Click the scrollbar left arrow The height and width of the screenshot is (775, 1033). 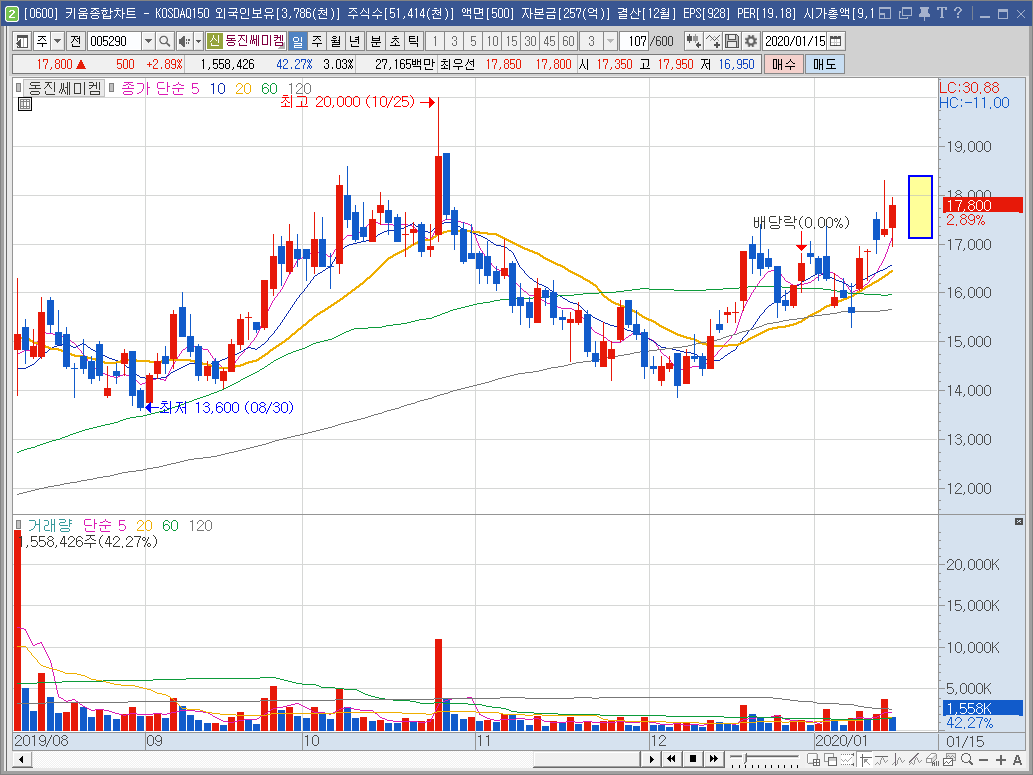tap(22, 760)
